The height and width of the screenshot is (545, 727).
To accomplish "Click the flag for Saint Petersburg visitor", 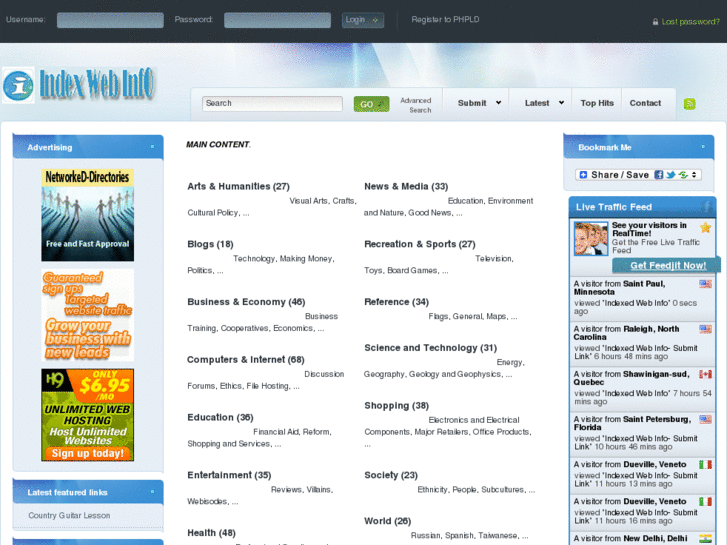I will [705, 419].
